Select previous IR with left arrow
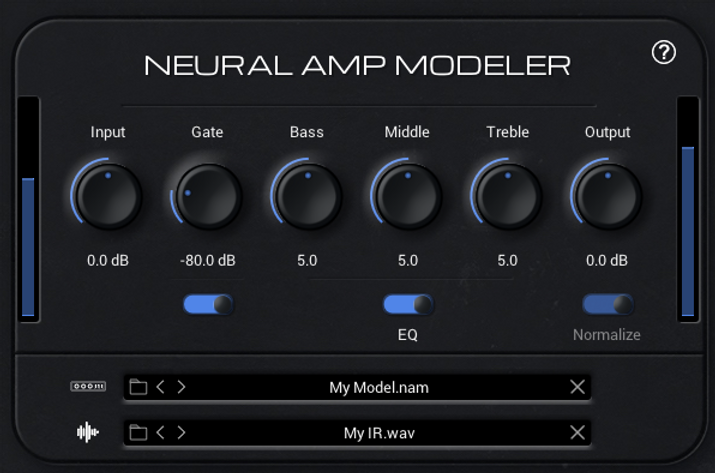 pos(161,432)
